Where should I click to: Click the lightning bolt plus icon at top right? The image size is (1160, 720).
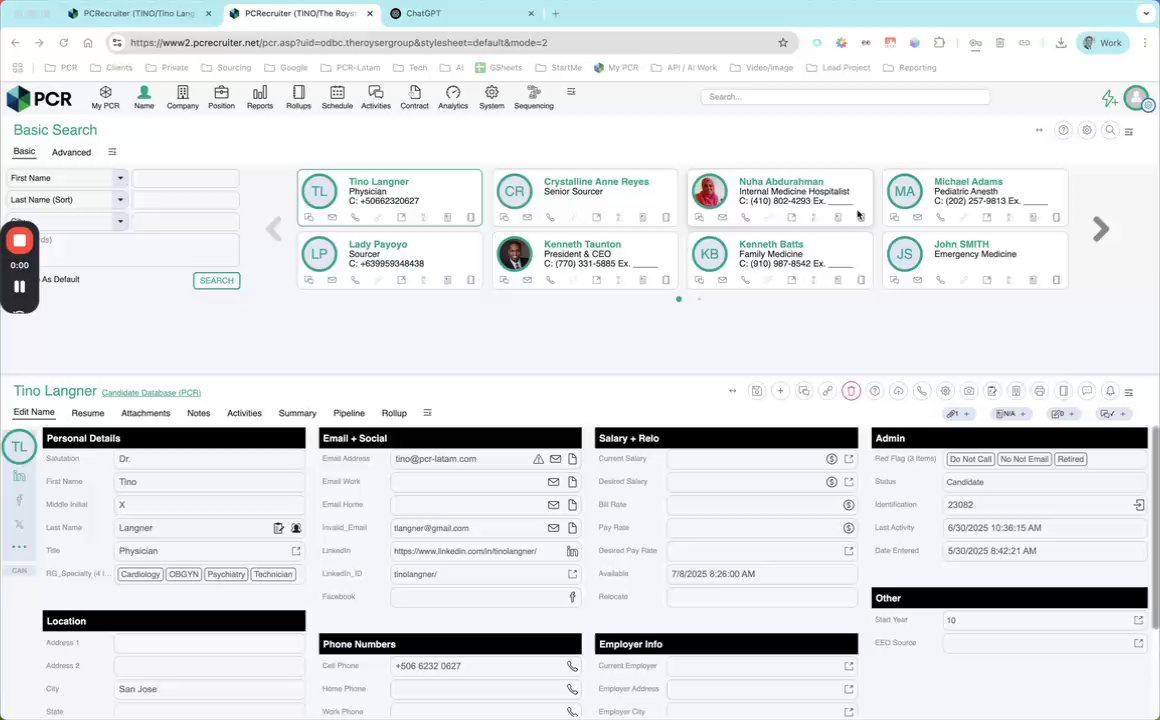point(1109,98)
